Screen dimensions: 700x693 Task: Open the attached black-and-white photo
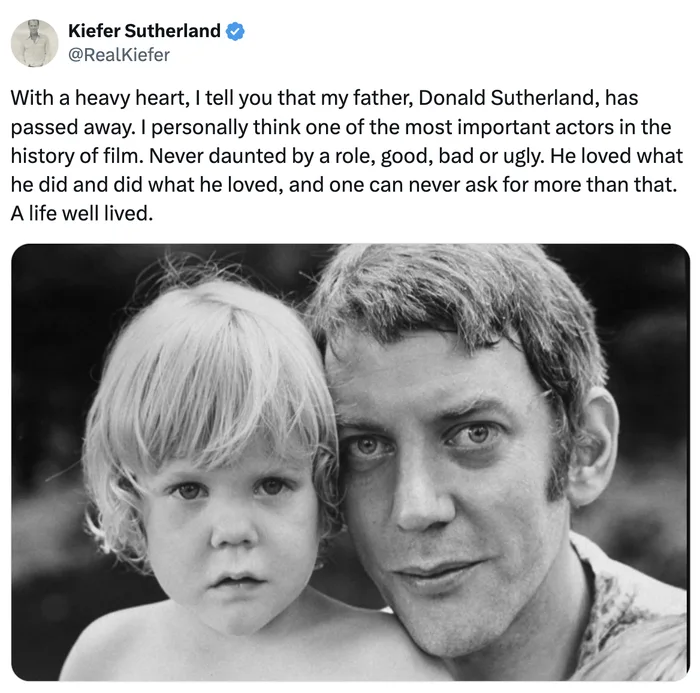click(x=350, y=462)
